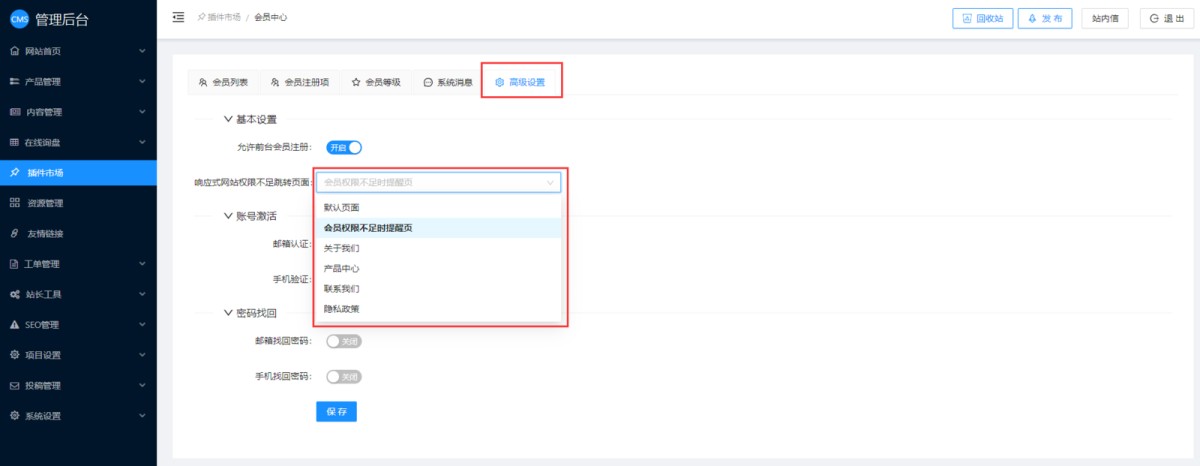Click the 保存 save button
The image size is (1200, 466).
click(336, 412)
